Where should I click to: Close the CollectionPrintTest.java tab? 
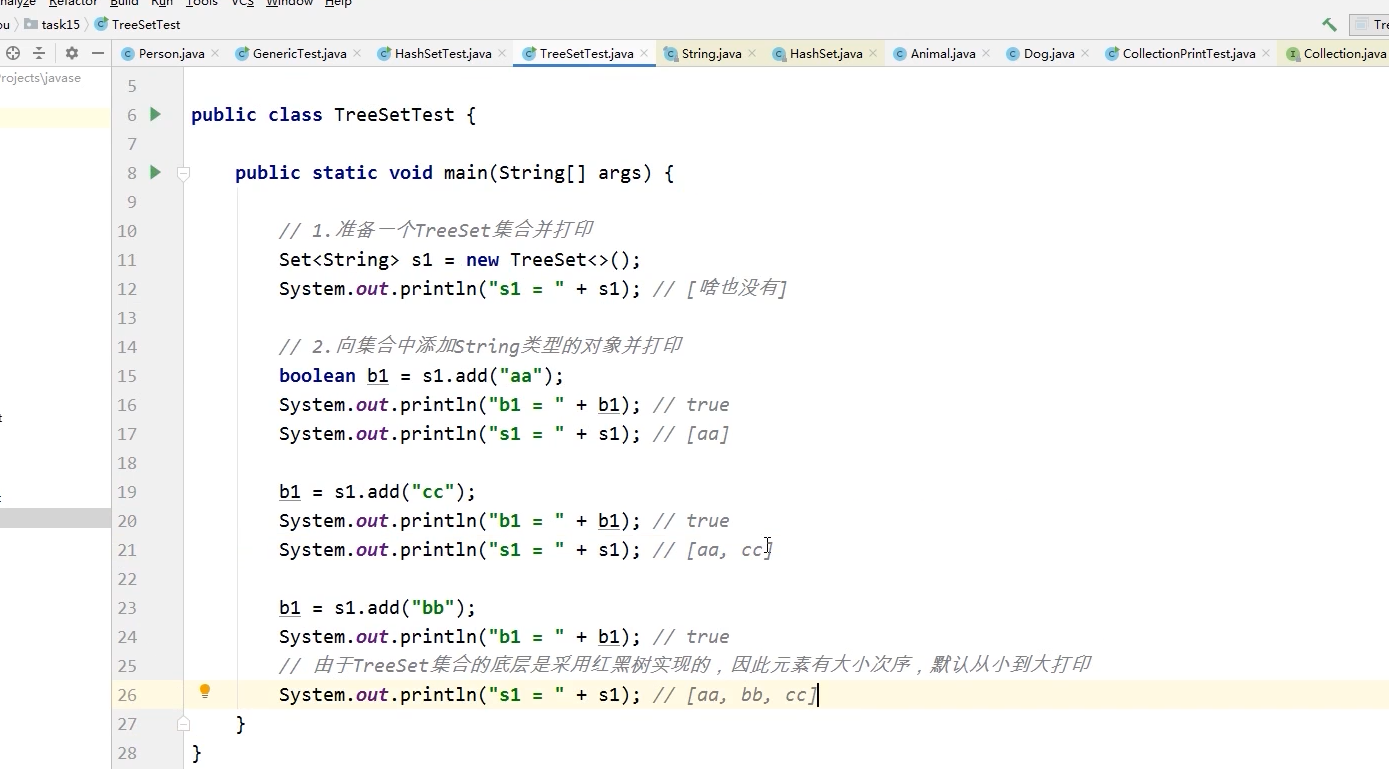tap(1266, 53)
